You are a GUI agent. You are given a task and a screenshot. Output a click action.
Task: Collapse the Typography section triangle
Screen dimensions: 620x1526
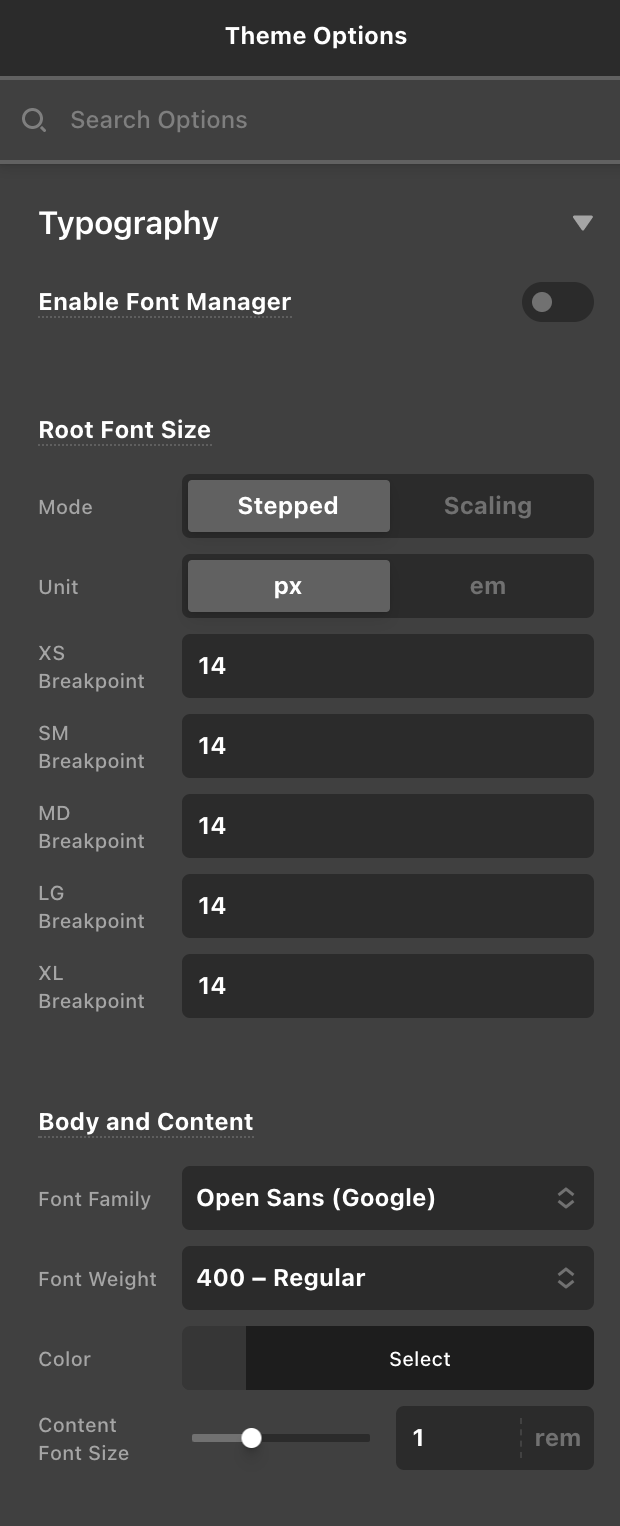582,223
